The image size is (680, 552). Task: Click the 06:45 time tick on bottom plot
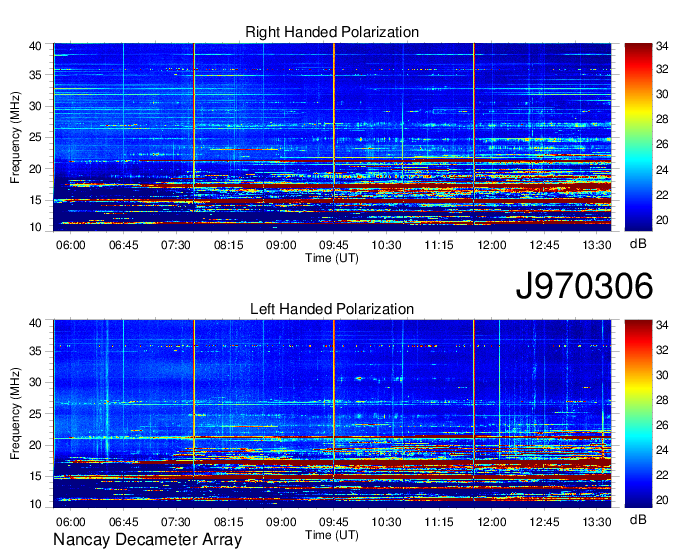pos(124,522)
